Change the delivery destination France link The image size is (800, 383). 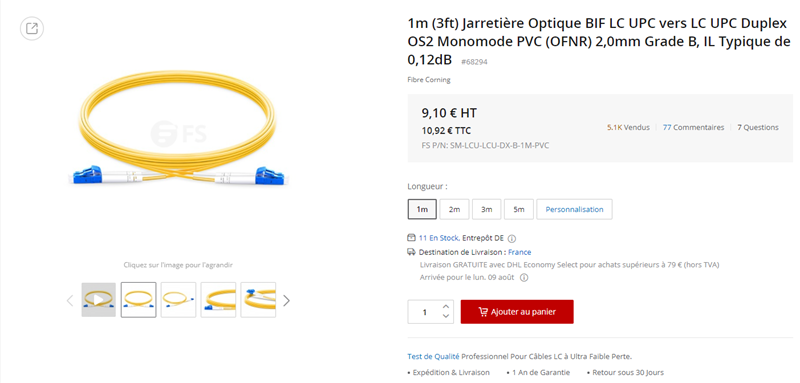pyautogui.click(x=519, y=252)
